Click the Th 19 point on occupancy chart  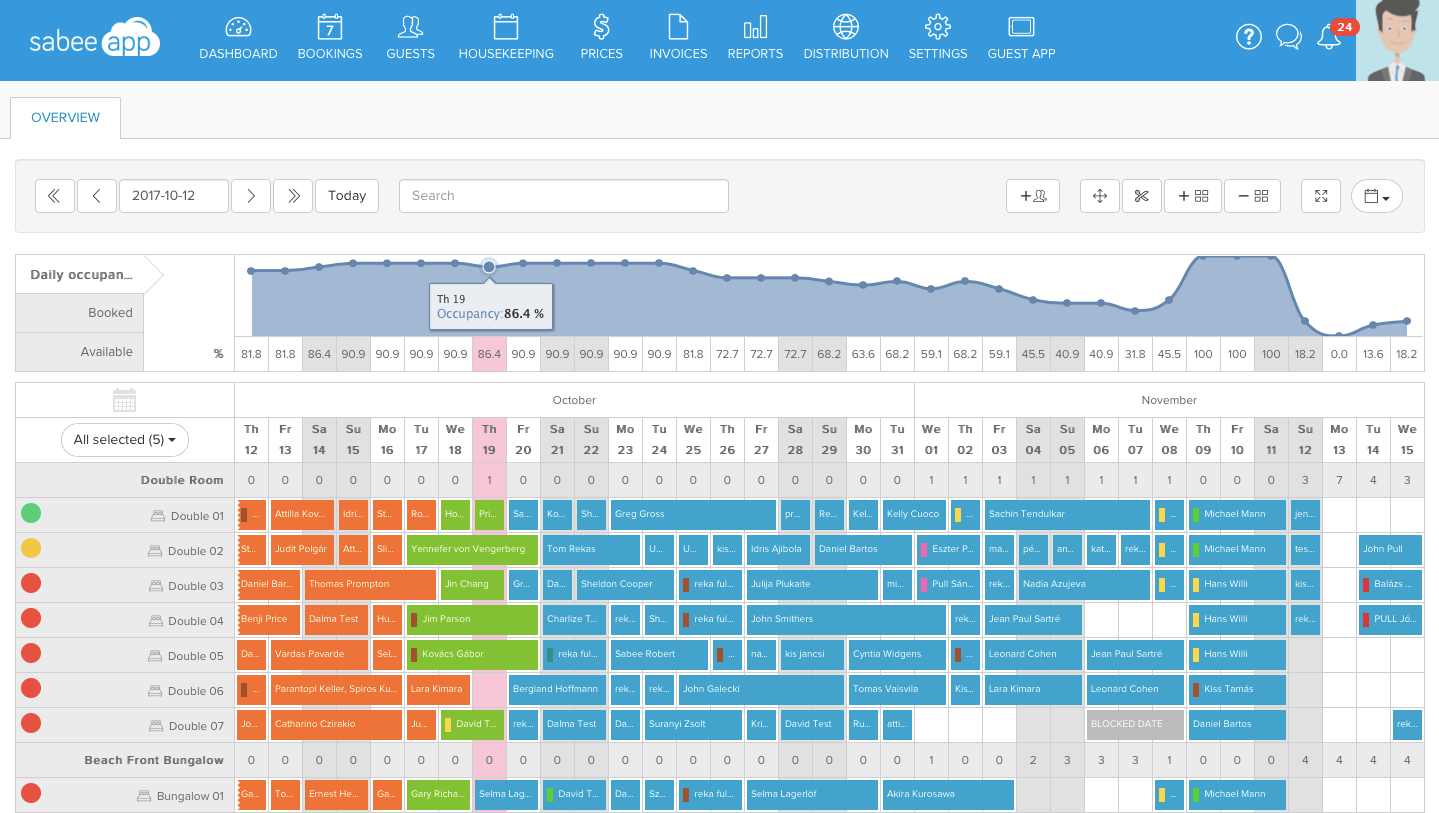[x=488, y=266]
